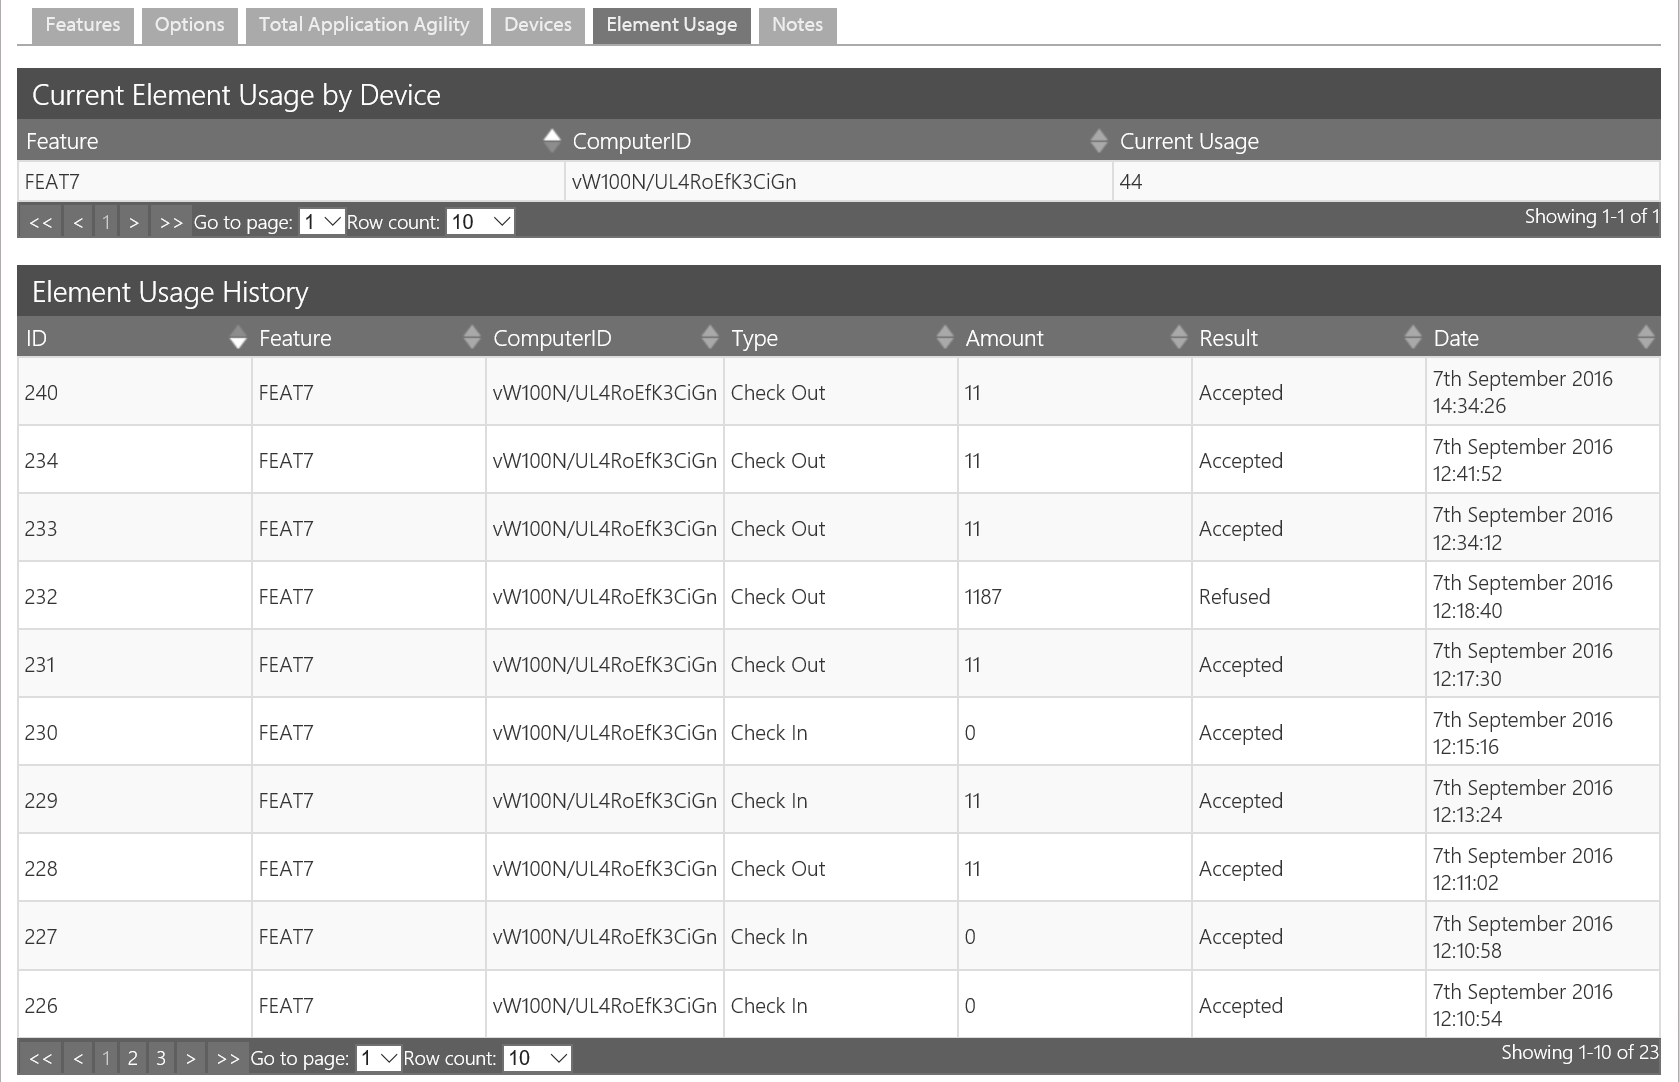This screenshot has height=1082, width=1679.
Task: Click the Element Usage History heading
Action: [170, 292]
